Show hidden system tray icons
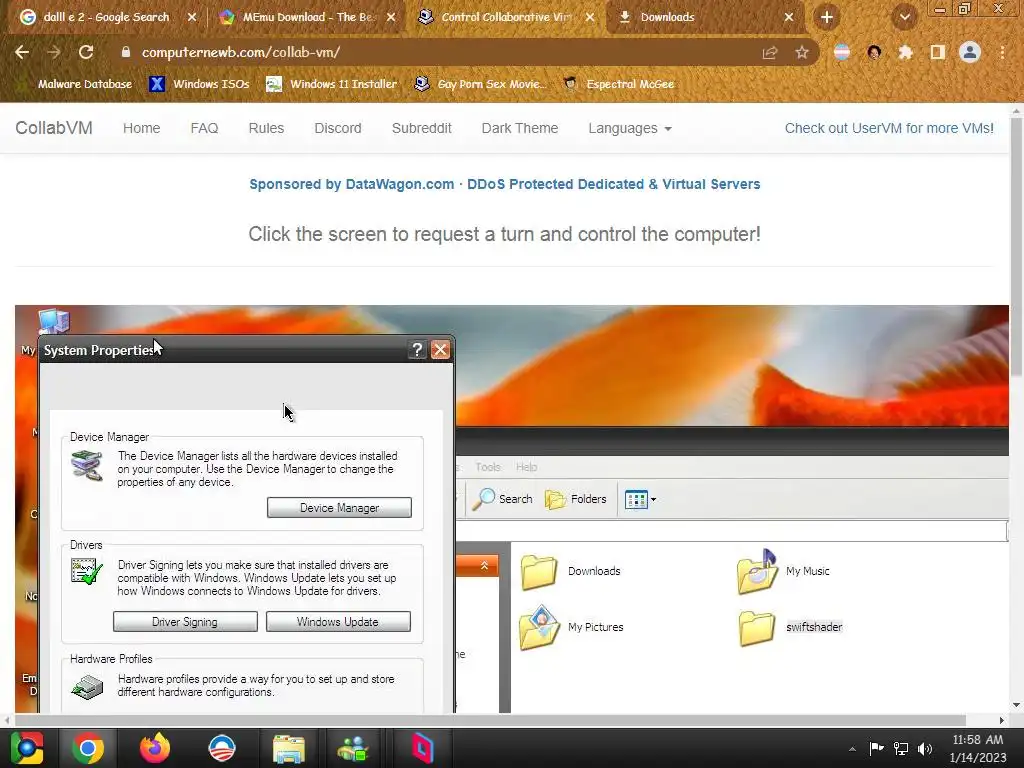The width and height of the screenshot is (1024, 768). (852, 749)
